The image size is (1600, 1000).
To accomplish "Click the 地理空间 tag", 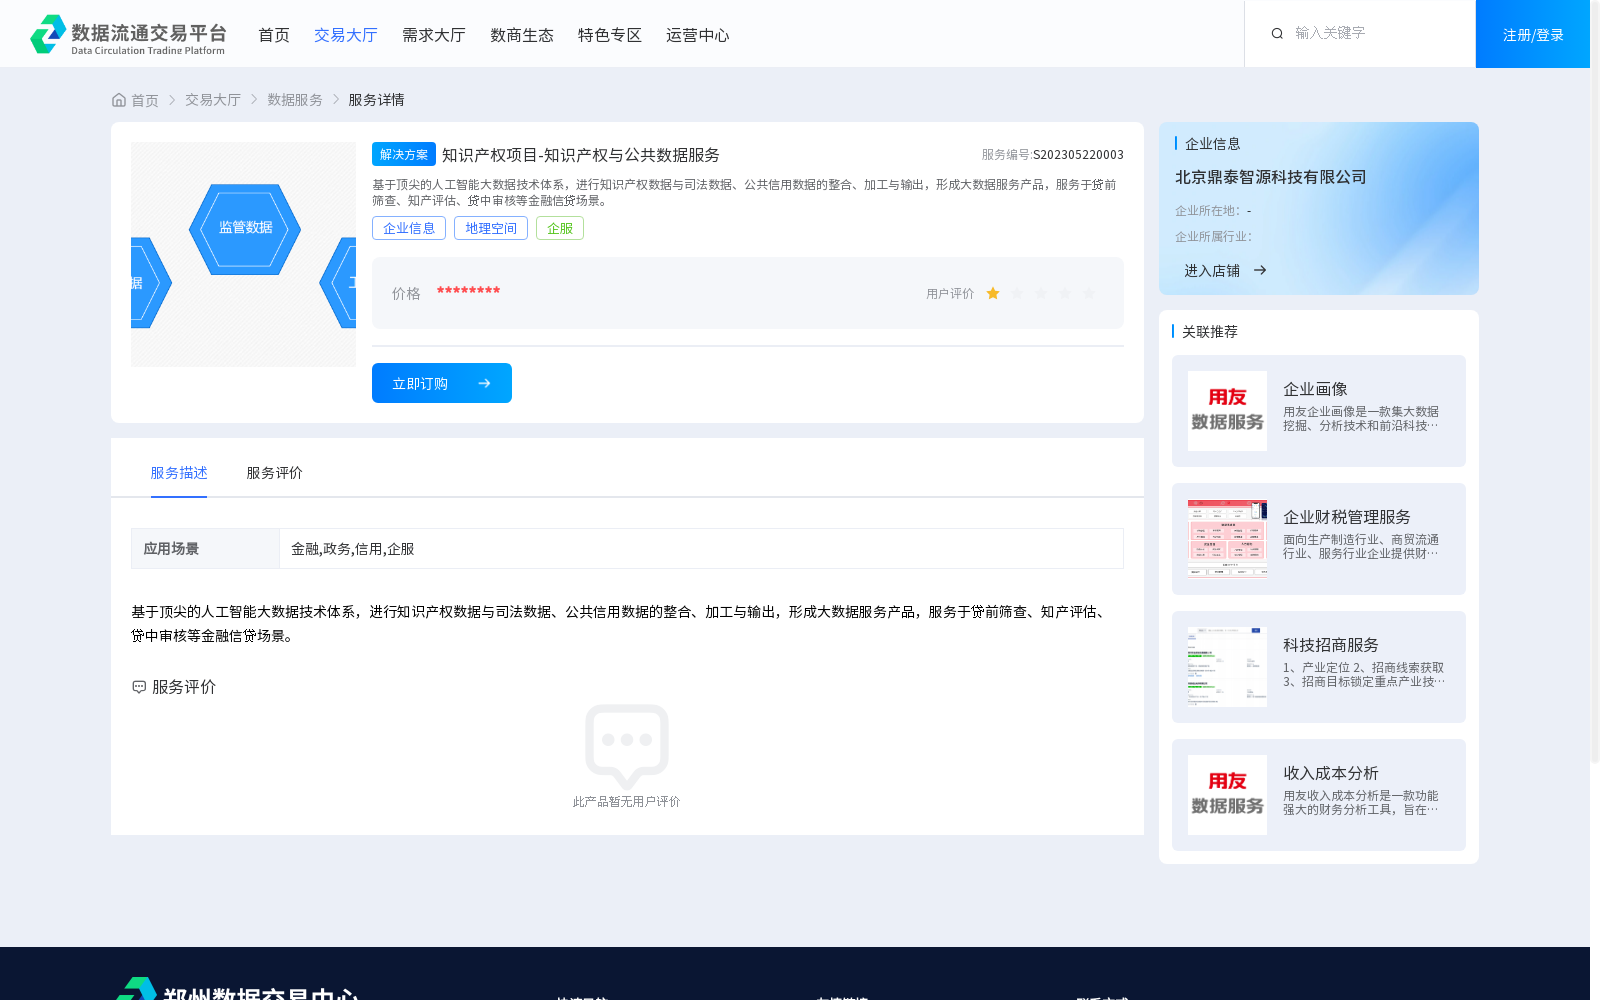I will click(x=491, y=228).
